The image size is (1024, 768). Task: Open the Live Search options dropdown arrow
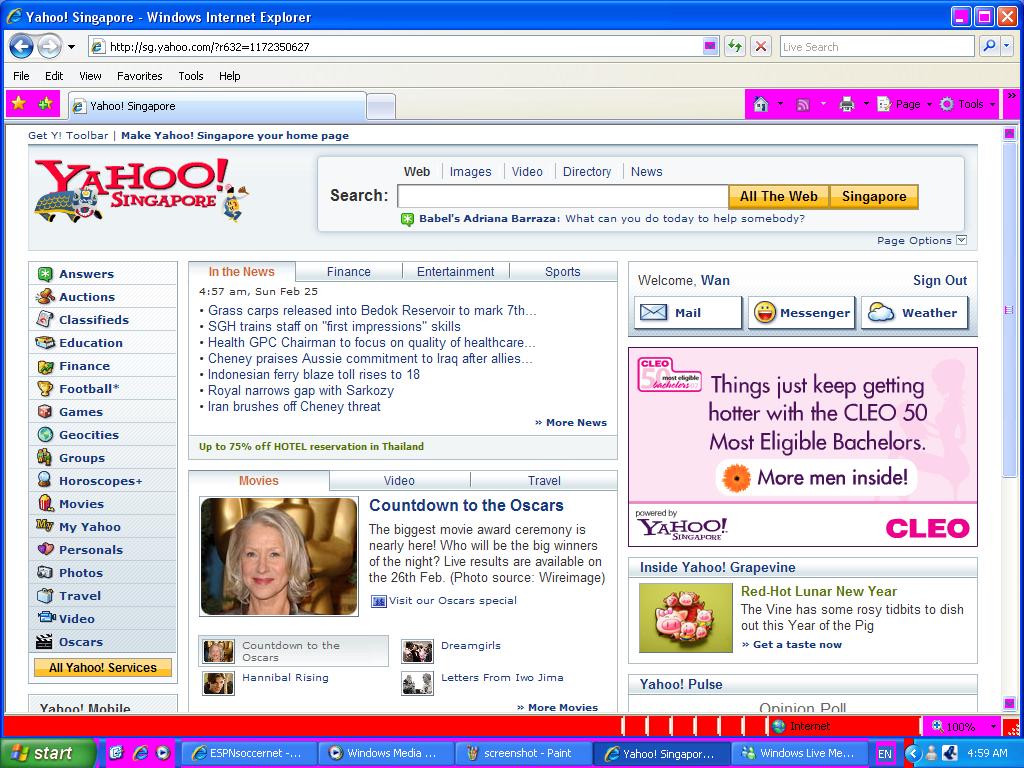pyautogui.click(x=1007, y=46)
